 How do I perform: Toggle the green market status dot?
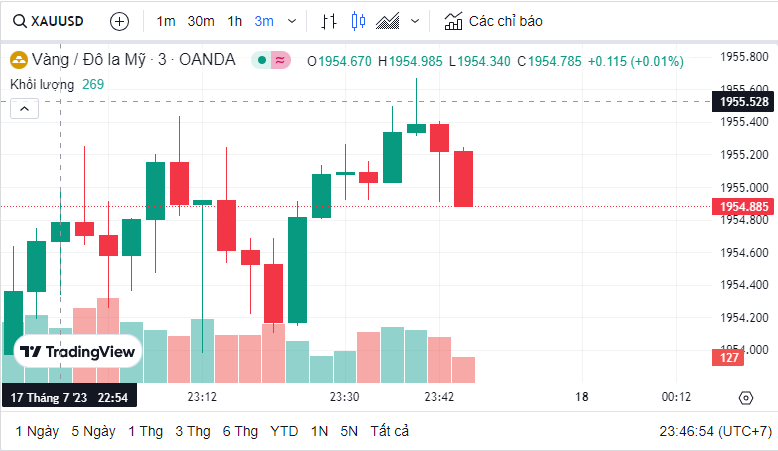[x=261, y=60]
